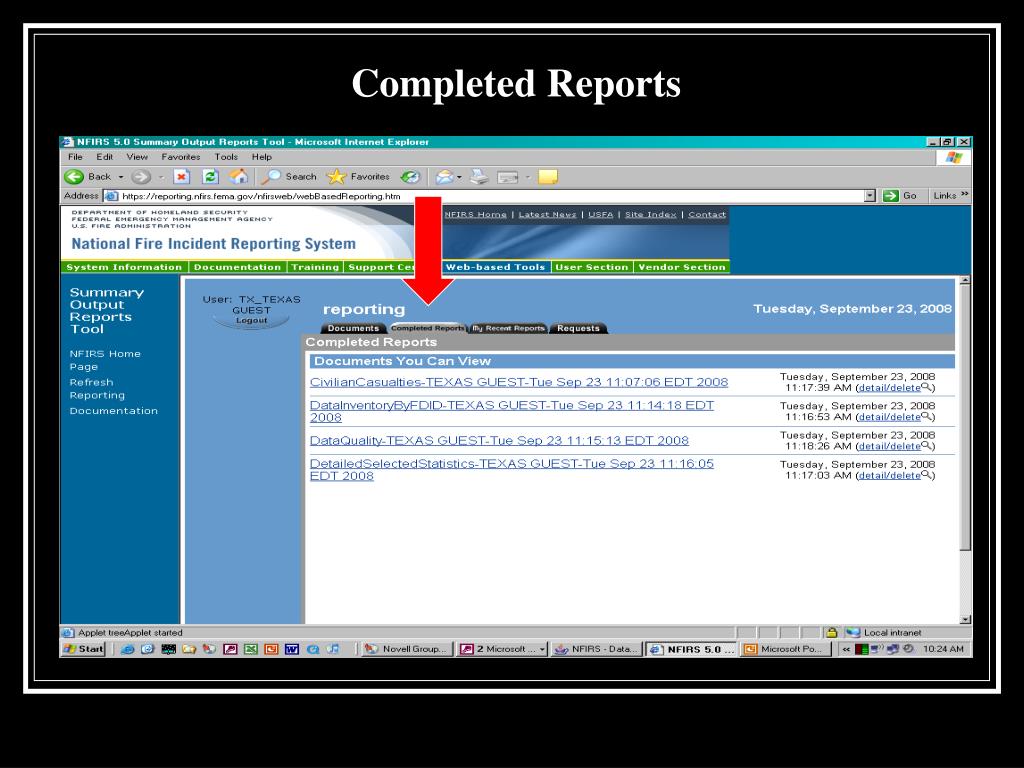Click Refresh Reporting in left sidebar
Image resolution: width=1024 pixels, height=768 pixels.
pos(97,389)
